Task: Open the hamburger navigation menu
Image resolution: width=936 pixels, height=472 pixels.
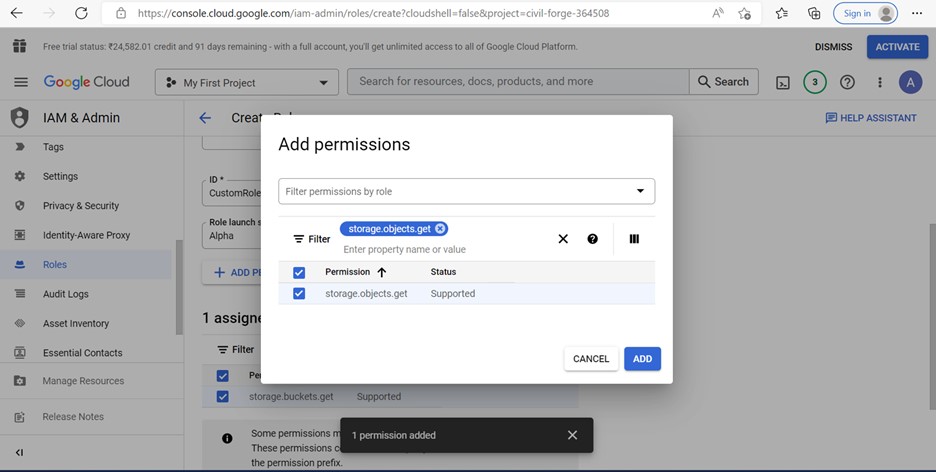Action: click(x=20, y=82)
